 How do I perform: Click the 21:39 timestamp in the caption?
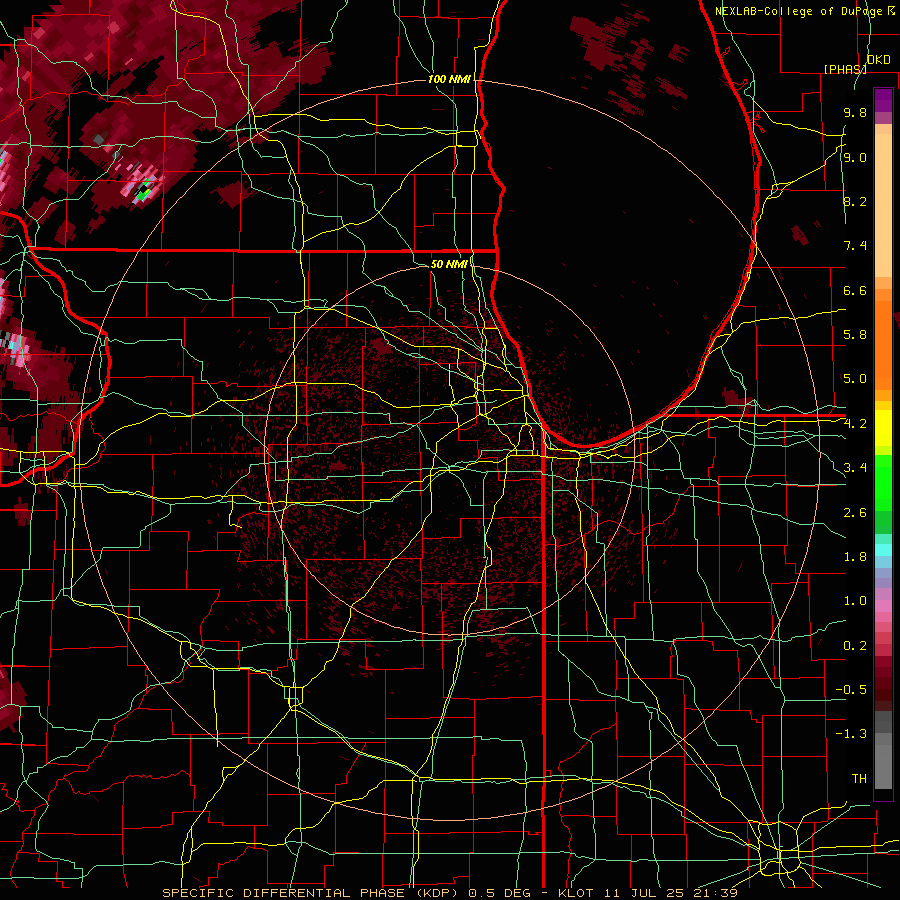point(715,893)
